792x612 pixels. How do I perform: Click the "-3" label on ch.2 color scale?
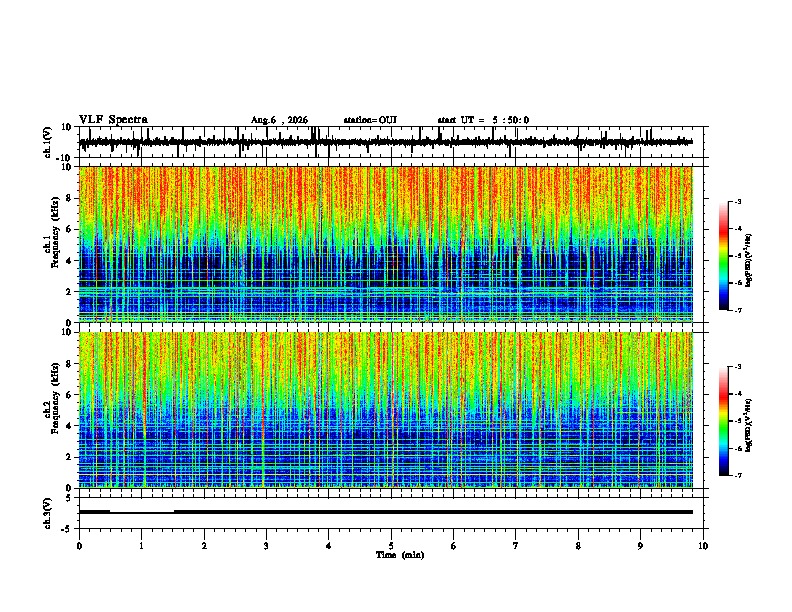tap(737, 367)
